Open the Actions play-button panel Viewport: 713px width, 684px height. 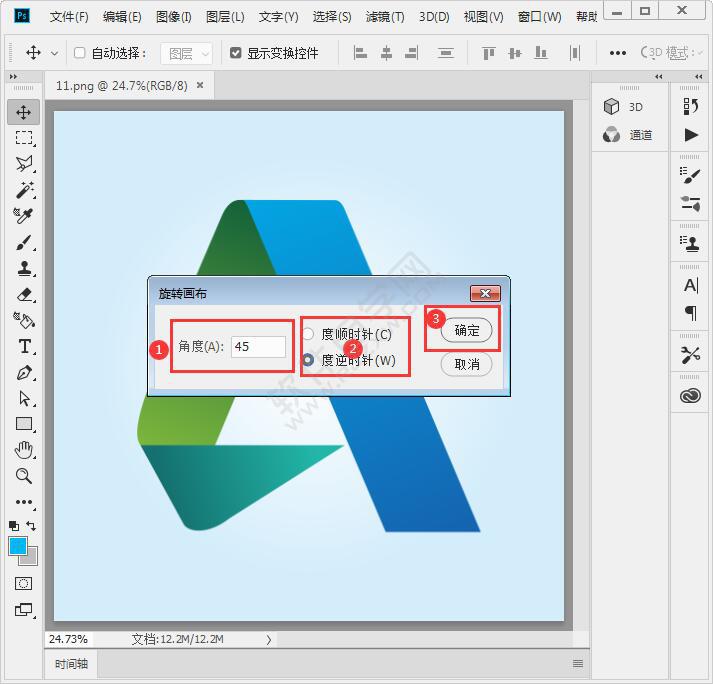(691, 135)
